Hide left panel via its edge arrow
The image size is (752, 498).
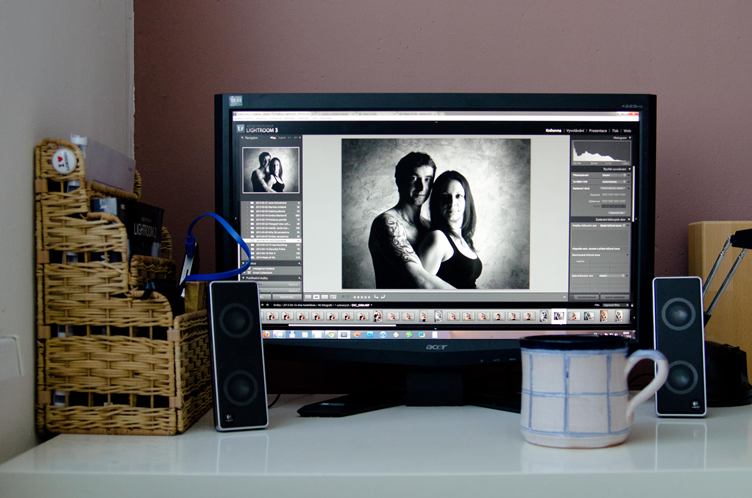pyautogui.click(x=235, y=218)
